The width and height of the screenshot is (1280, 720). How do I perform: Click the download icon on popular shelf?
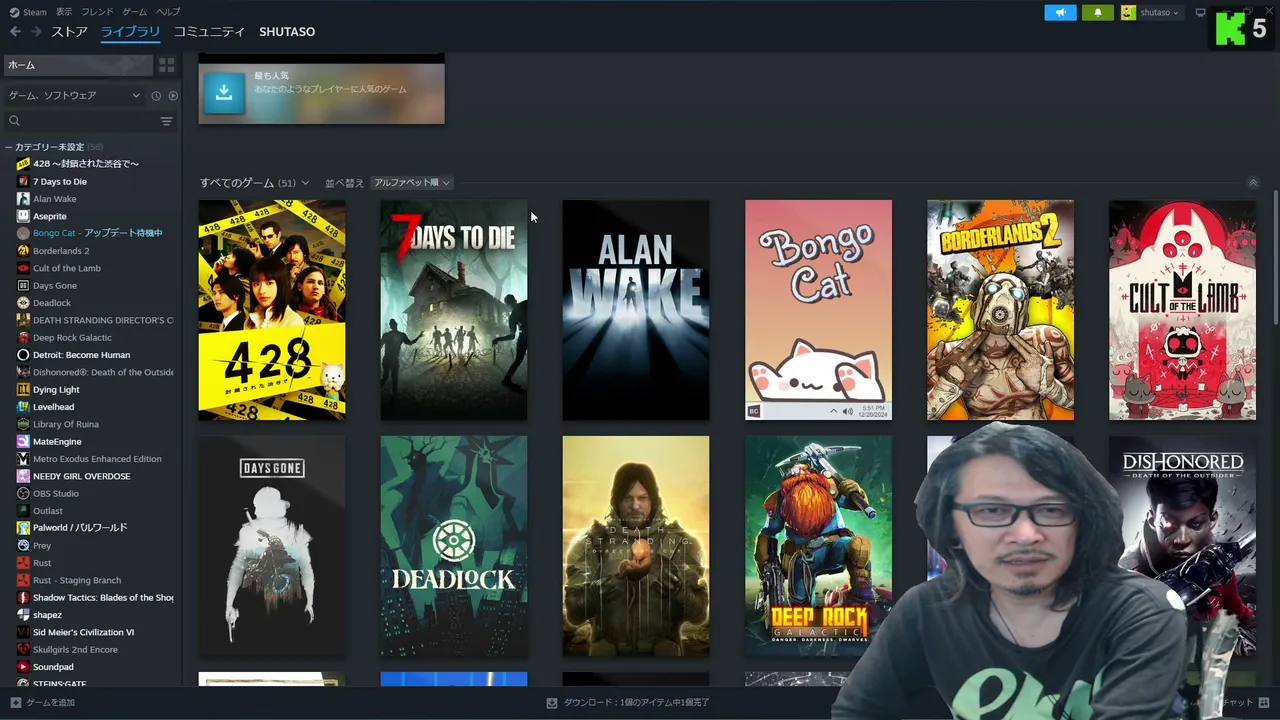pos(224,92)
